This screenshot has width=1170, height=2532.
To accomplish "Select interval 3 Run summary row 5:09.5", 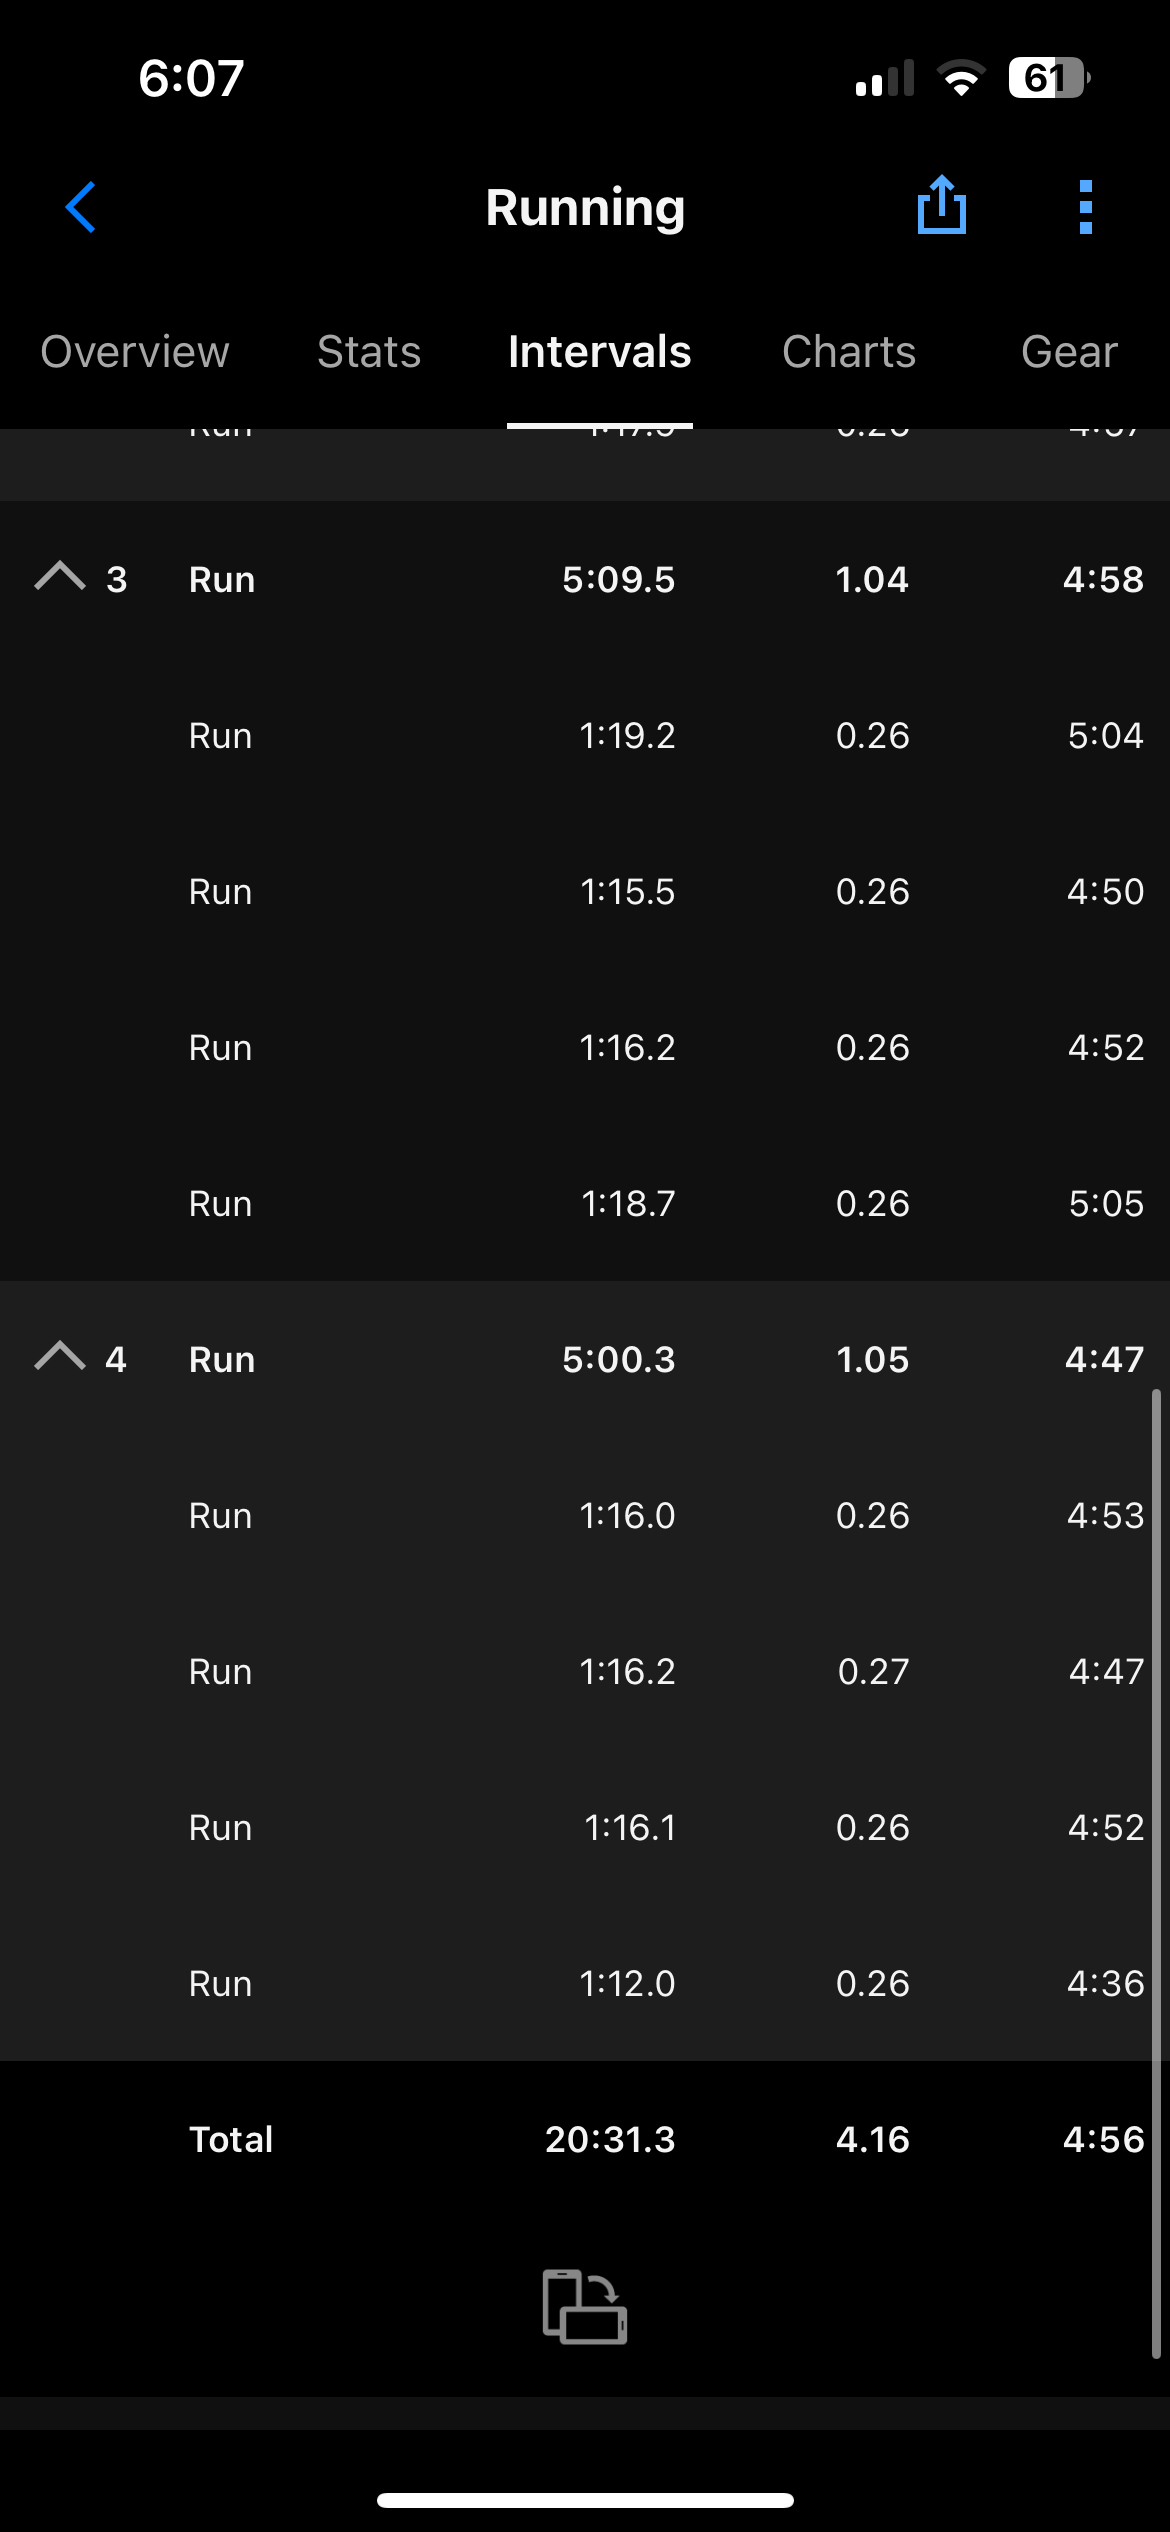I will pyautogui.click(x=585, y=579).
